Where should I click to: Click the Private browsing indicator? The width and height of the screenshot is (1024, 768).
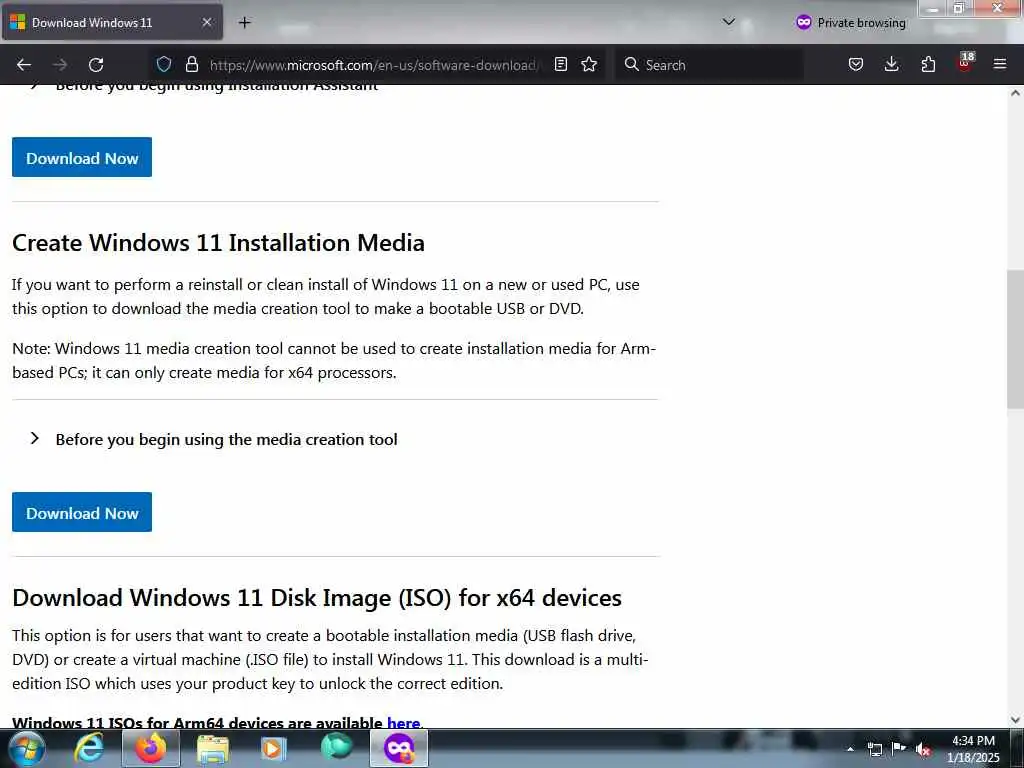click(850, 23)
